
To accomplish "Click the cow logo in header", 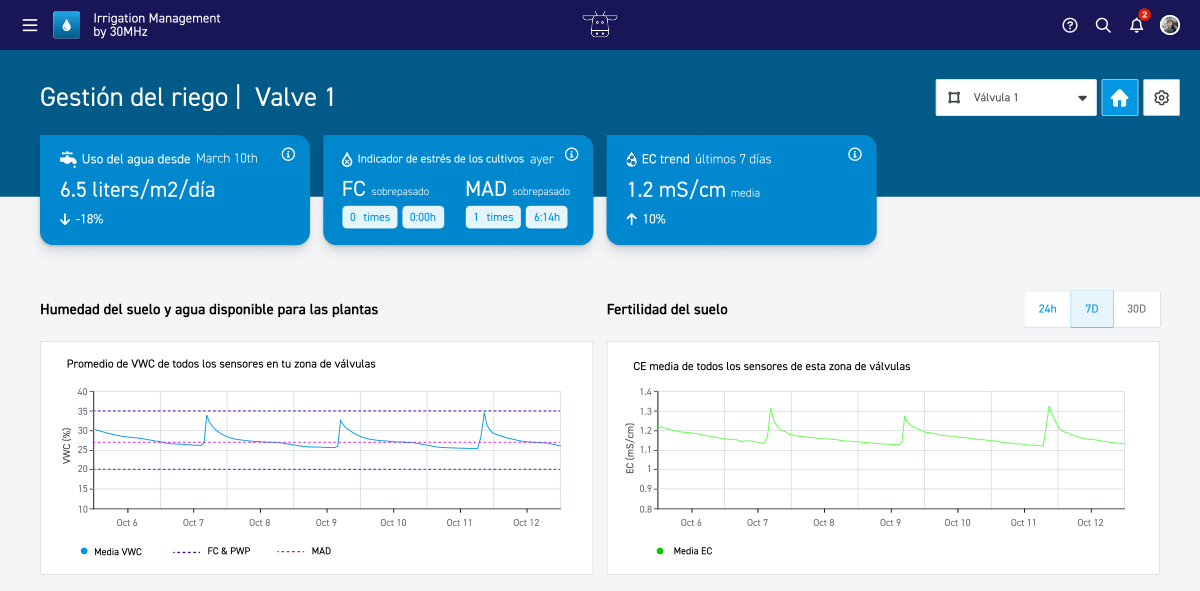I will (x=600, y=25).
